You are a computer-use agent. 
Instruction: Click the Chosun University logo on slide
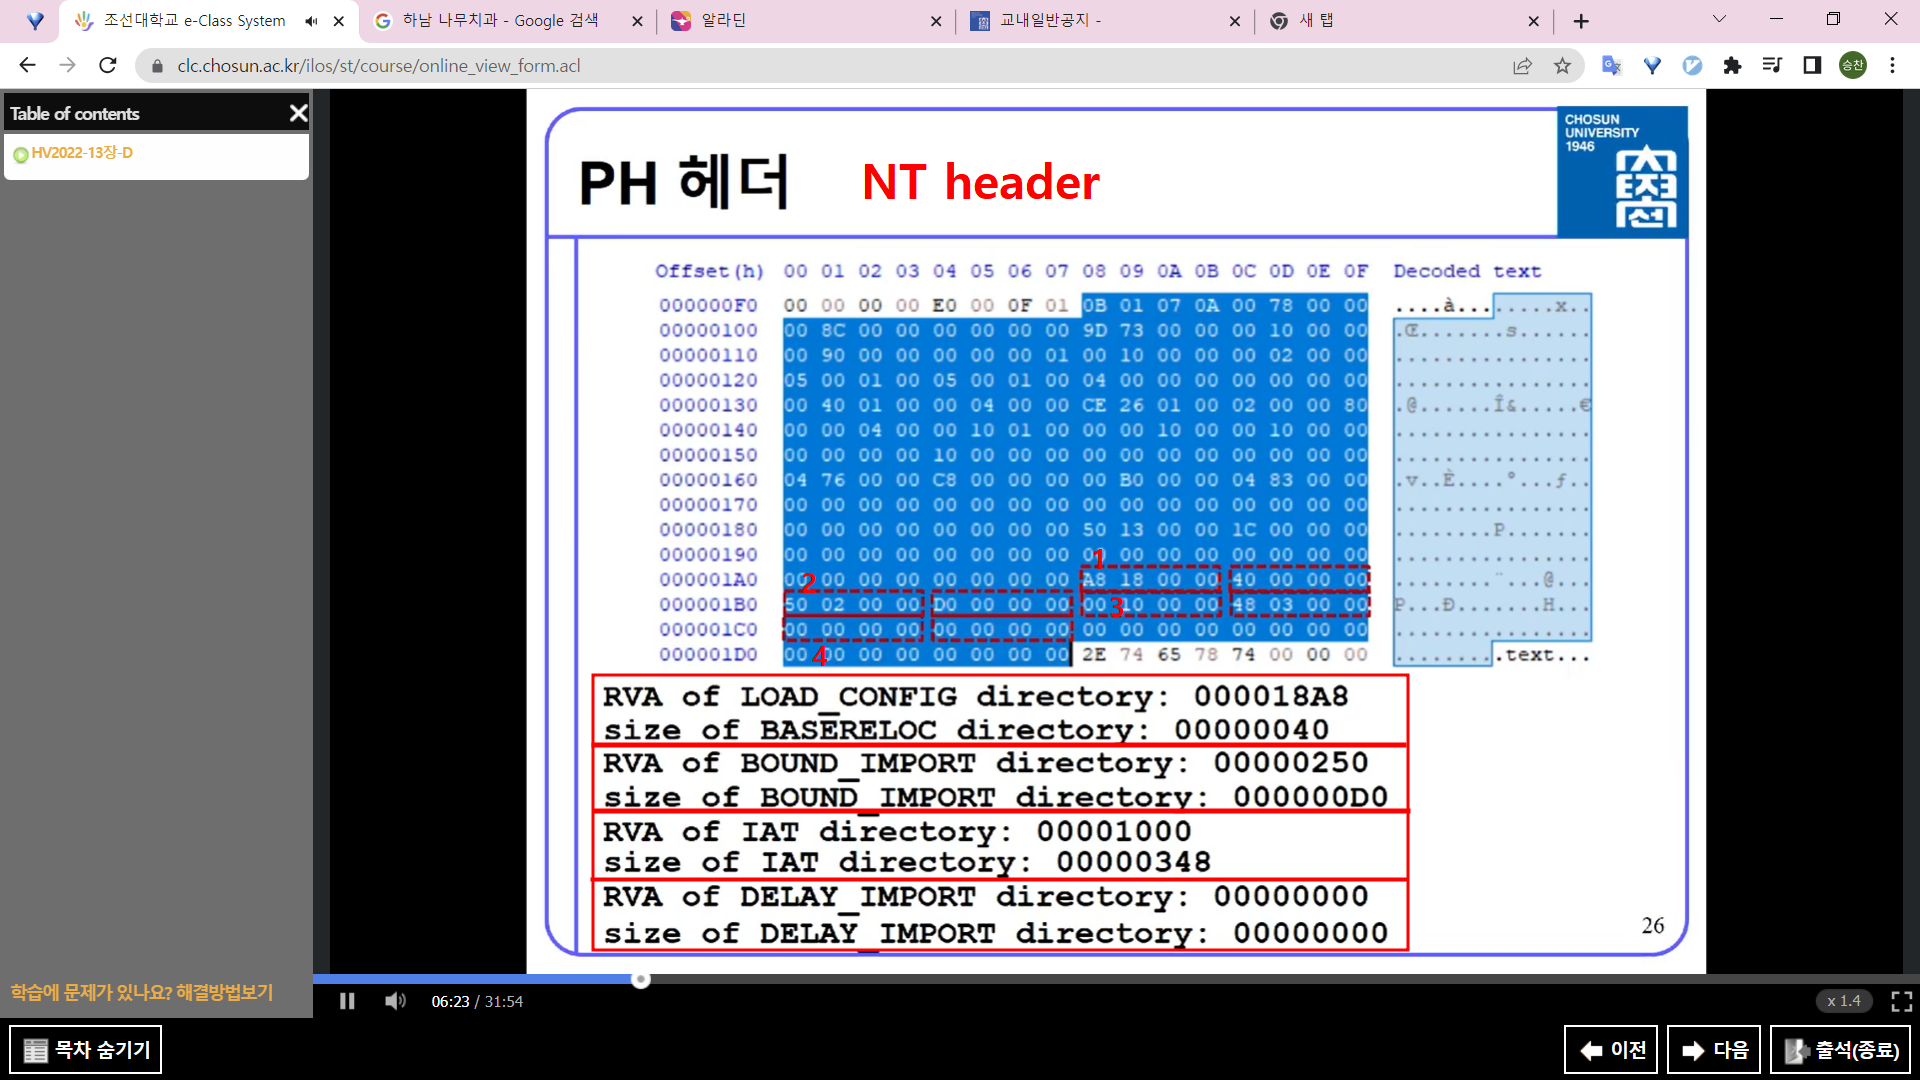tap(1622, 171)
